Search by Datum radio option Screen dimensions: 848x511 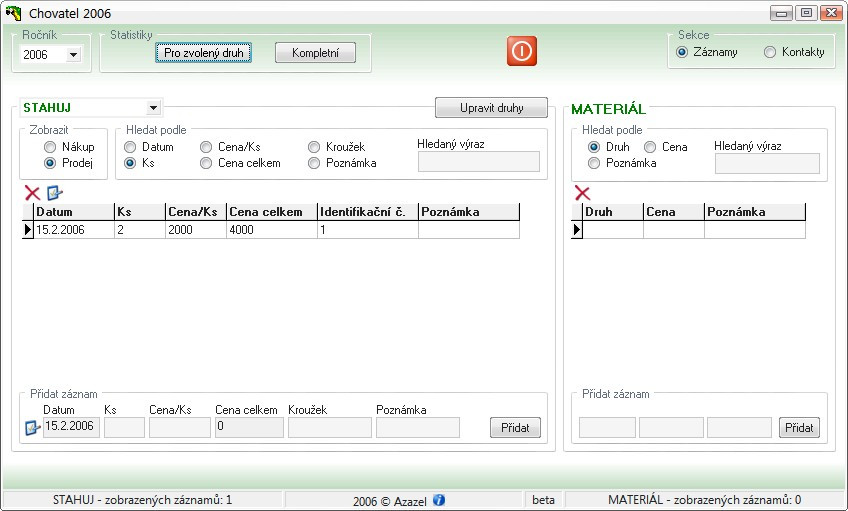click(x=130, y=147)
